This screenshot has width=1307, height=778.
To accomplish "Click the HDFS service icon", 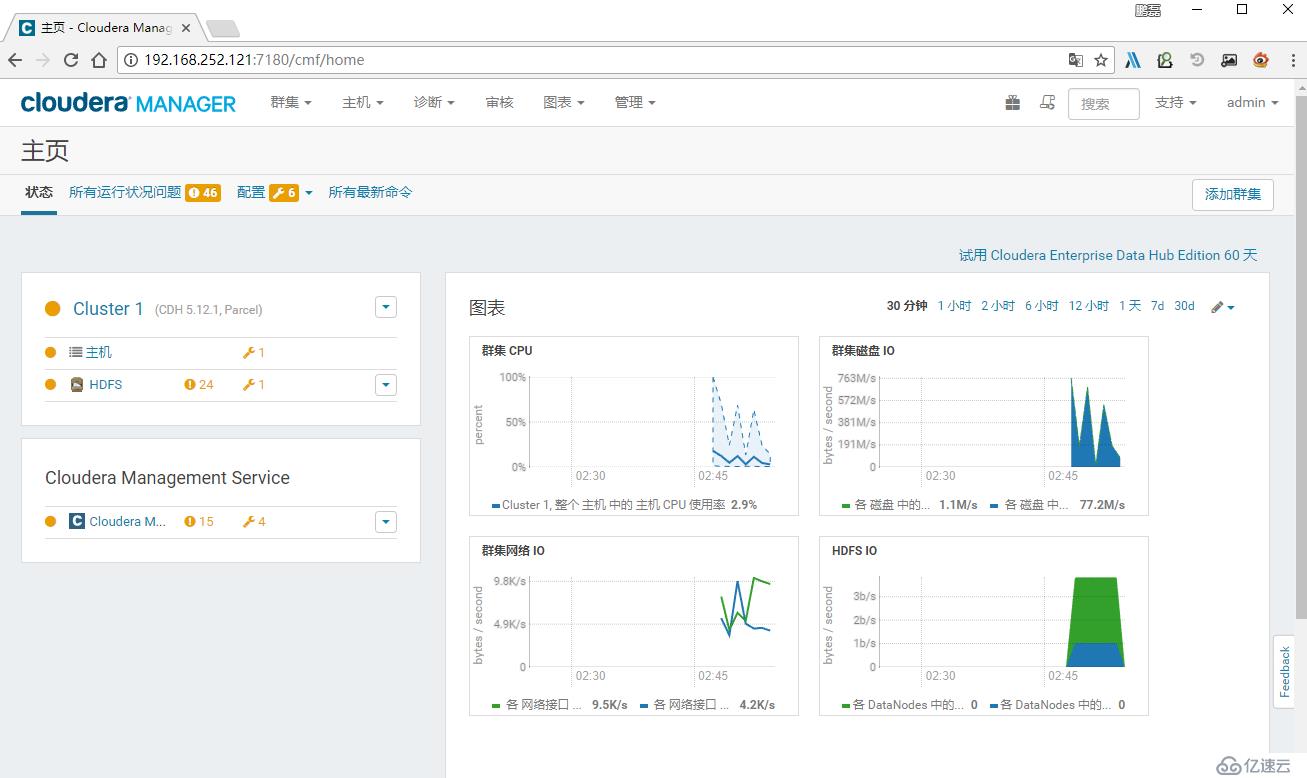I will (77, 384).
